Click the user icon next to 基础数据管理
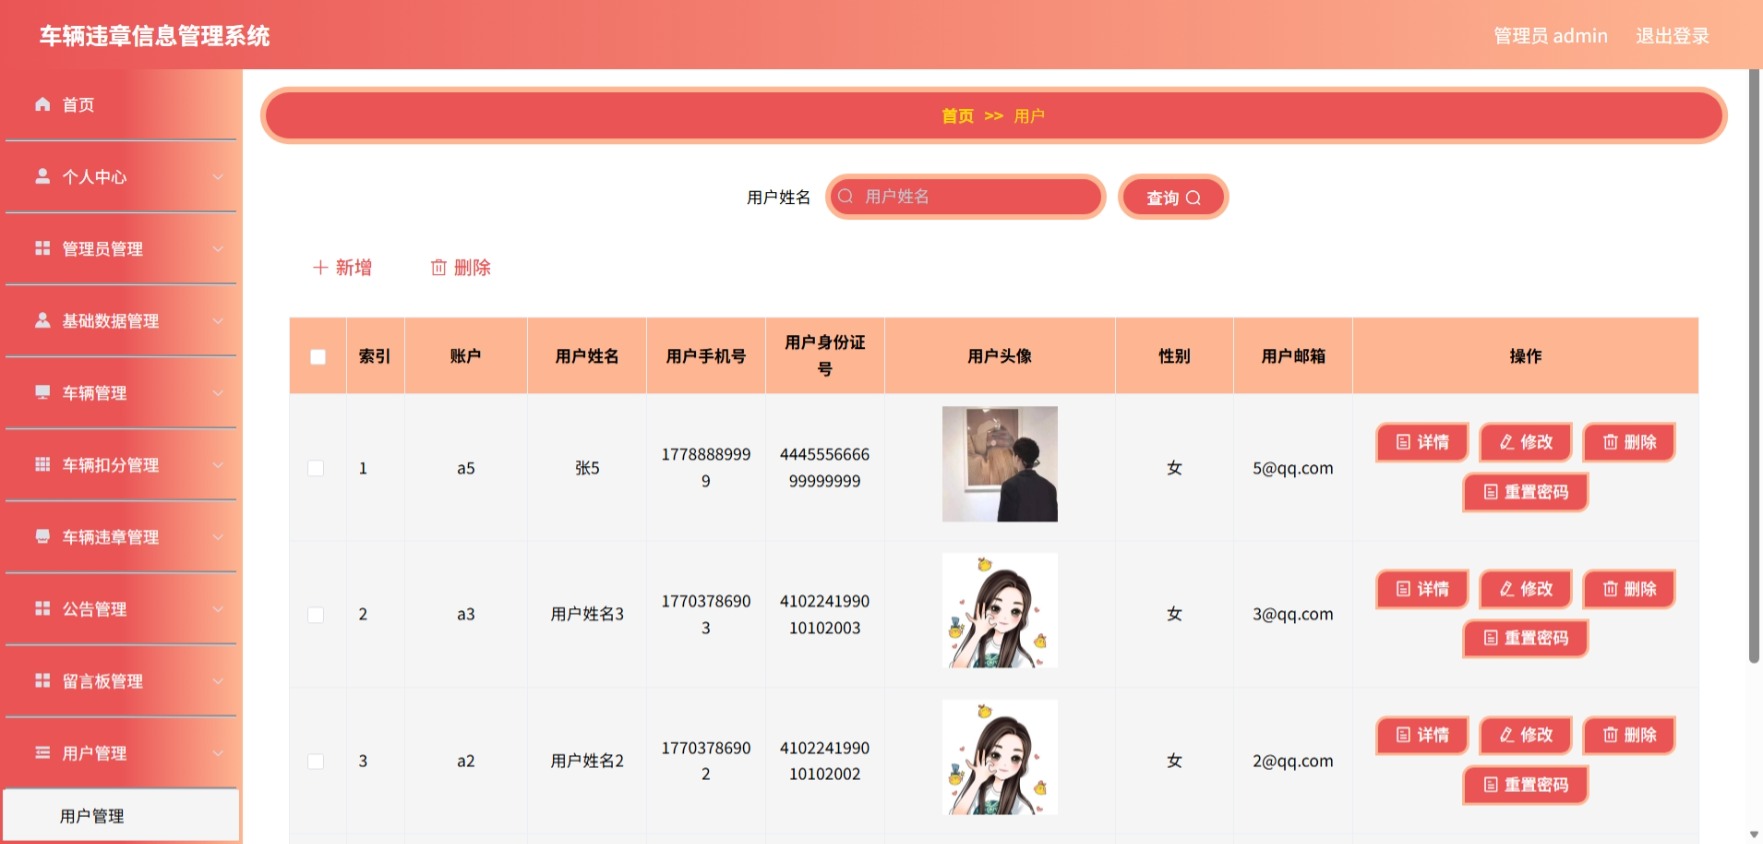The height and width of the screenshot is (844, 1763). click(x=42, y=320)
